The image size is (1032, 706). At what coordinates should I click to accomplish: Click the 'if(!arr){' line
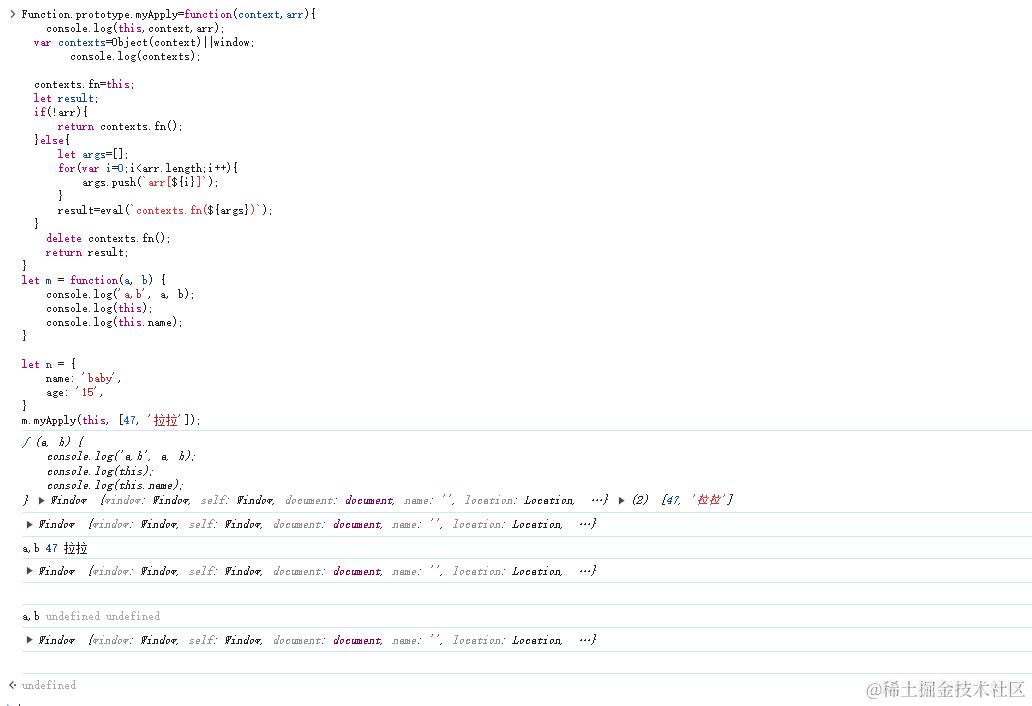click(x=61, y=112)
